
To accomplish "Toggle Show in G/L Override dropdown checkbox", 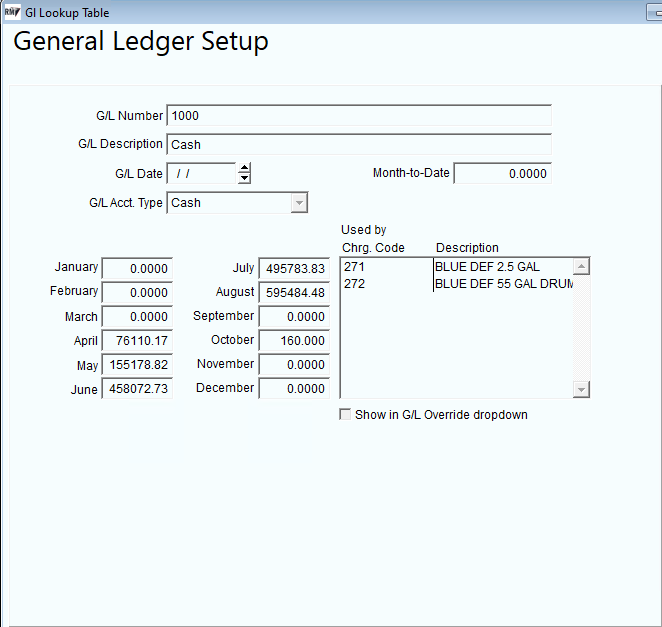I will pos(345,414).
